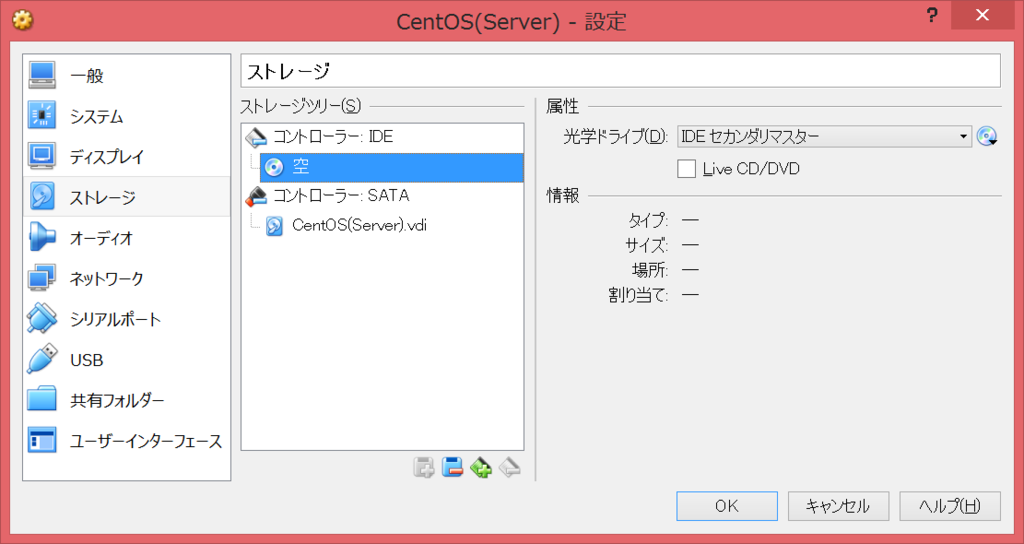Click the タイプ information label
Viewport: 1024px width, 544px height.
click(648, 220)
